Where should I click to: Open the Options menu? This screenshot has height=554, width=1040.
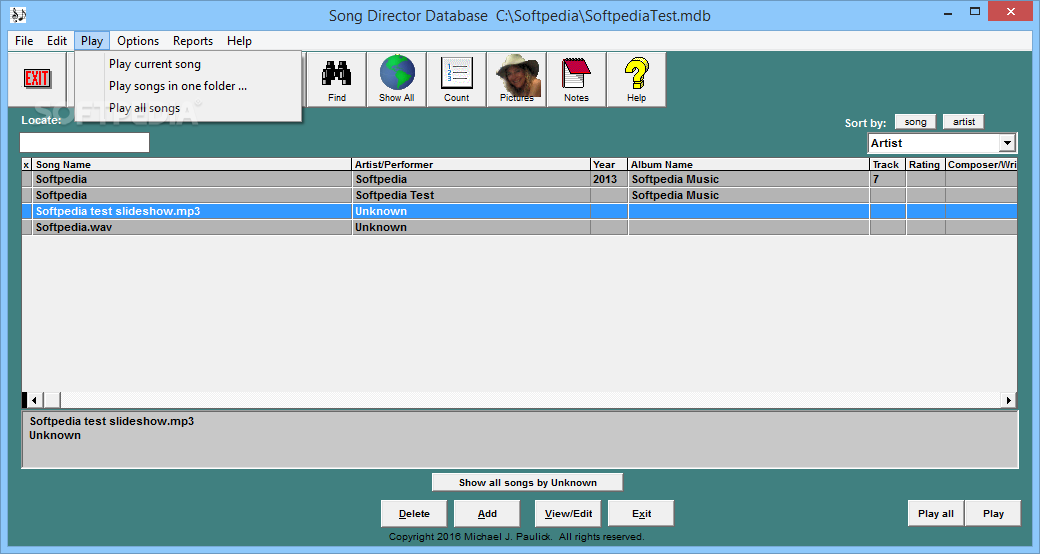click(x=138, y=40)
